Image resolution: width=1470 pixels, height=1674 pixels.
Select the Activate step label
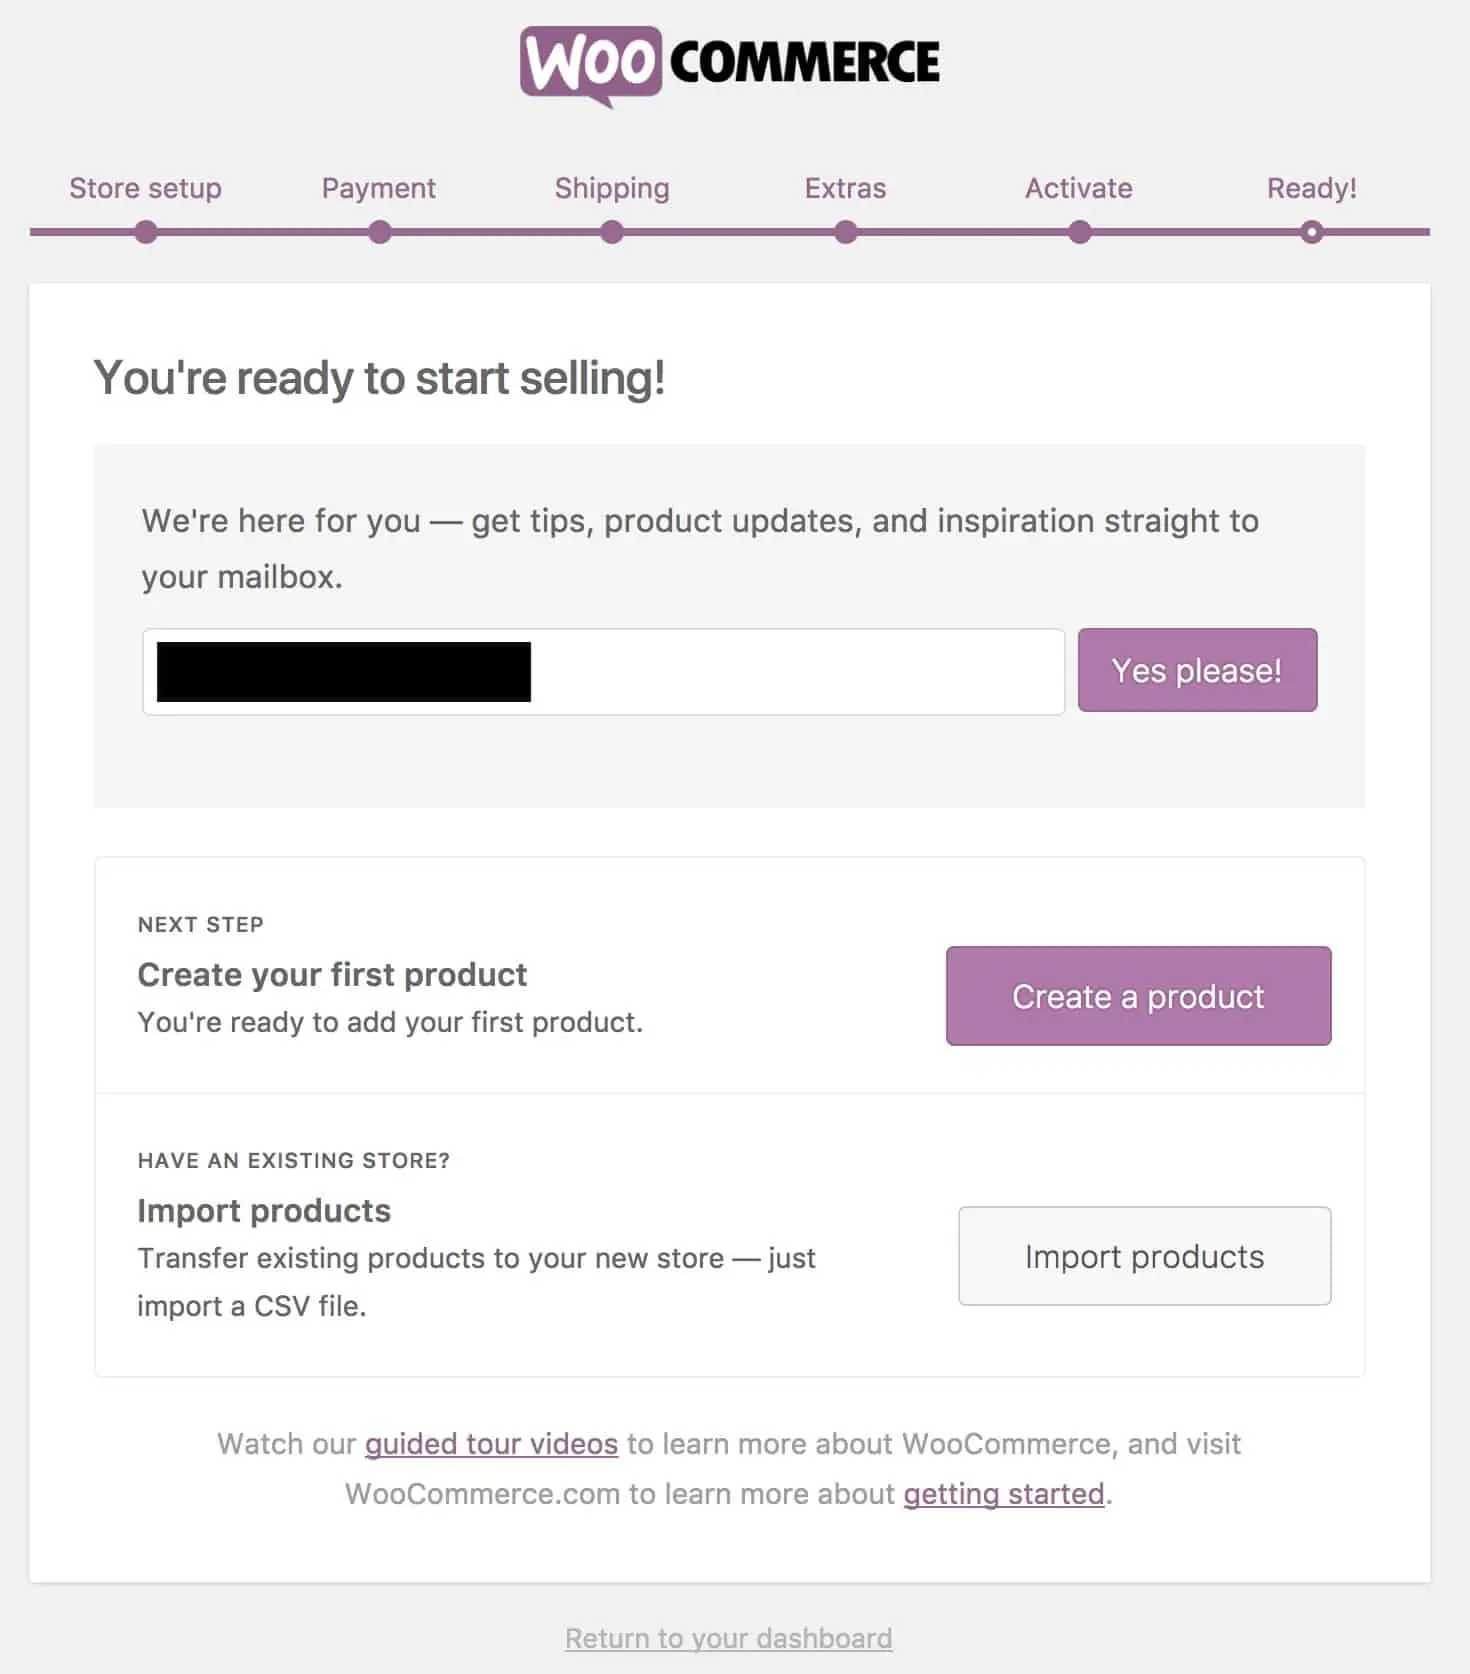click(1079, 188)
